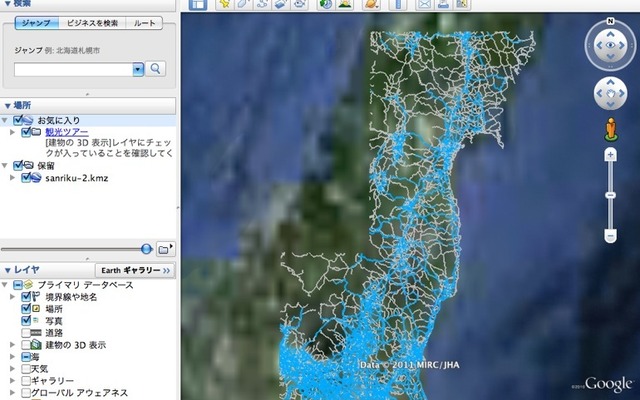Click the right arrow on the hand move joystick
This screenshot has height=400, width=640.
[x=622, y=93]
